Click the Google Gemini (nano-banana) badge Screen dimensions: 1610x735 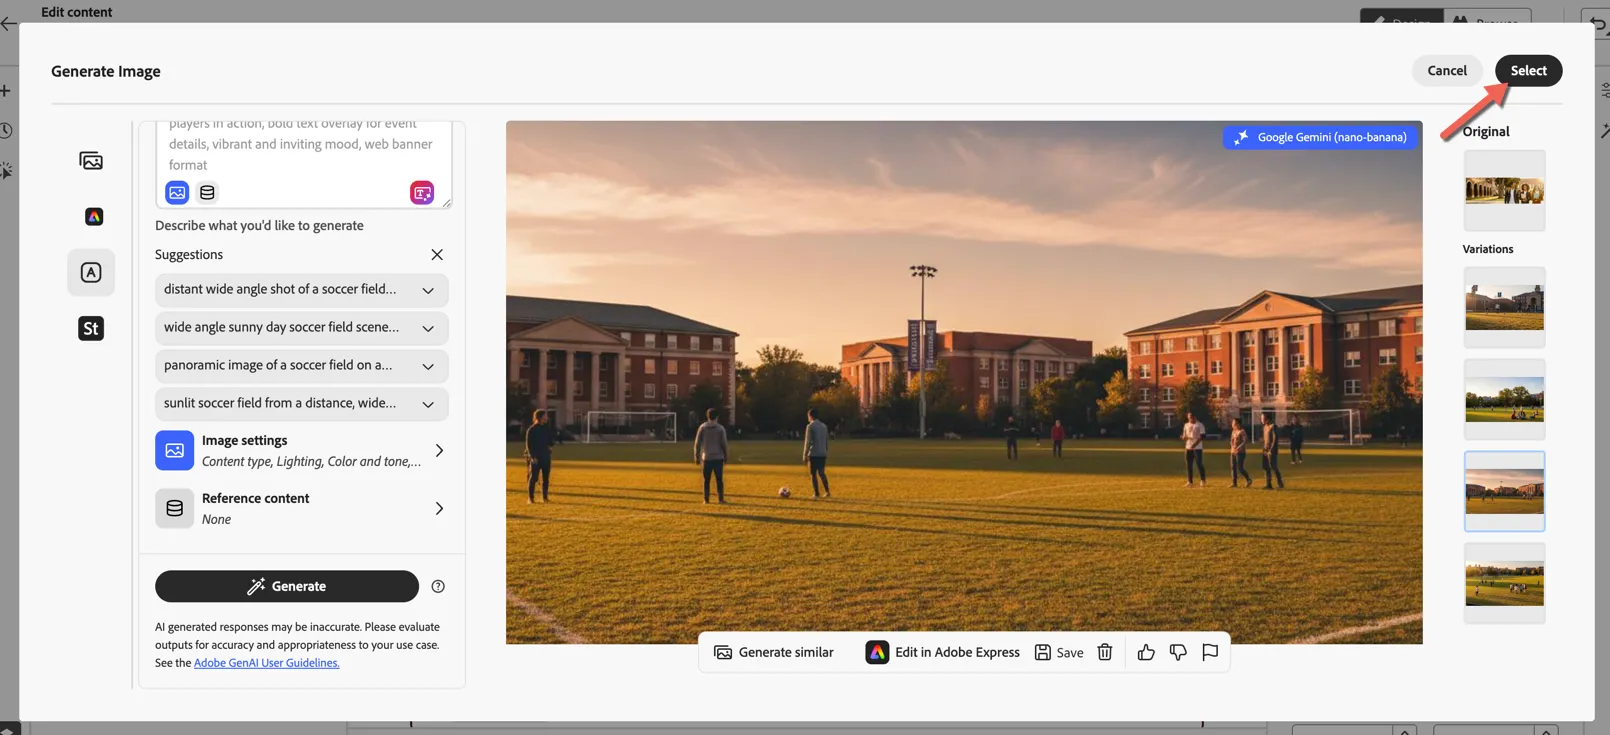tap(1320, 137)
